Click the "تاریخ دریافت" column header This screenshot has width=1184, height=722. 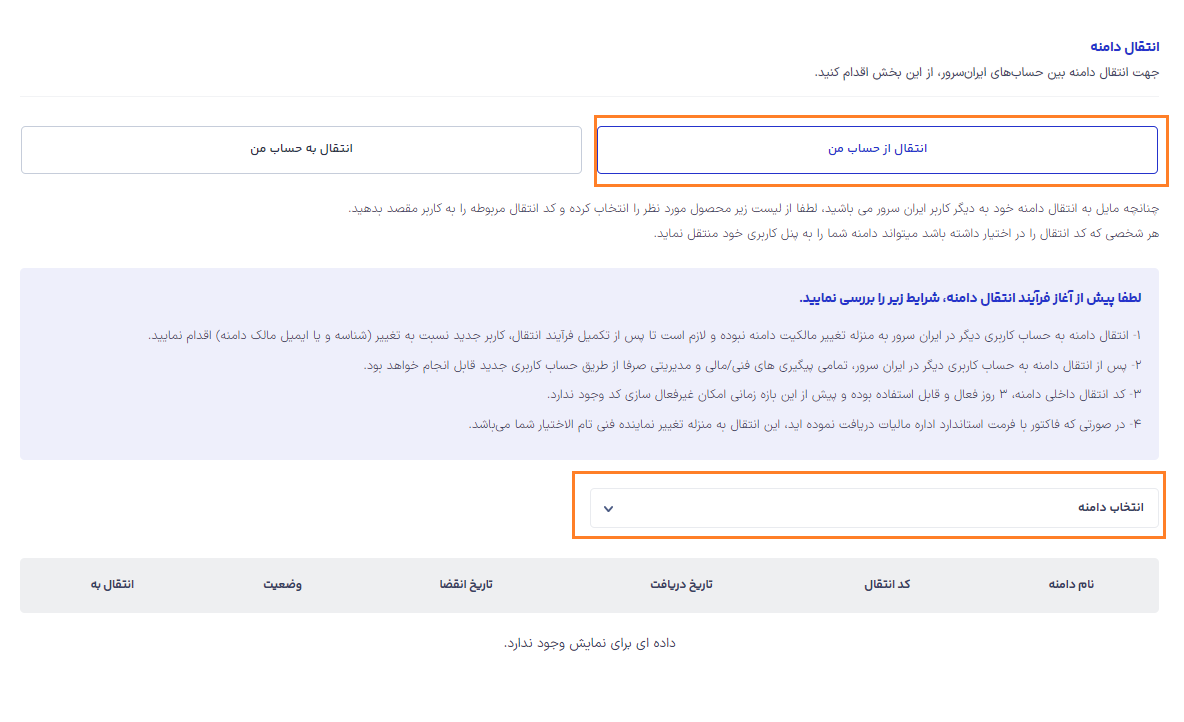[680, 584]
